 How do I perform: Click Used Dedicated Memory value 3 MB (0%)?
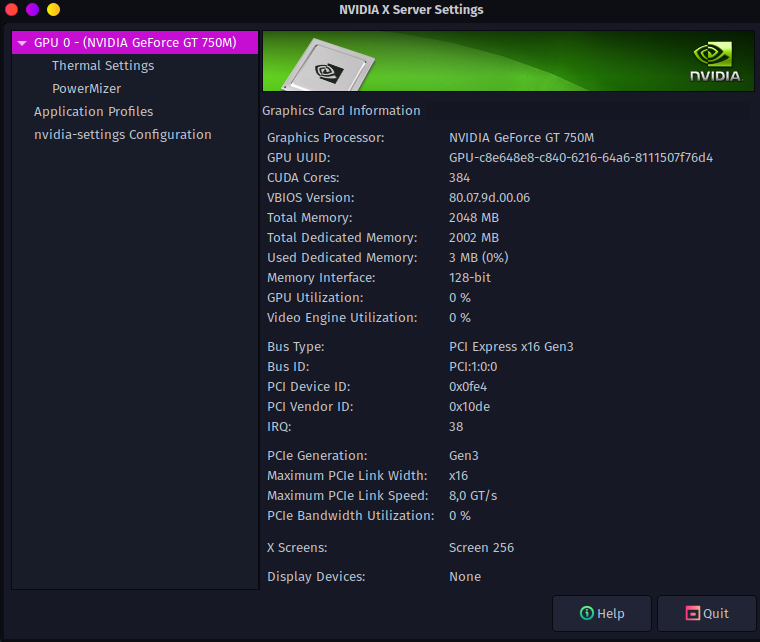478,257
